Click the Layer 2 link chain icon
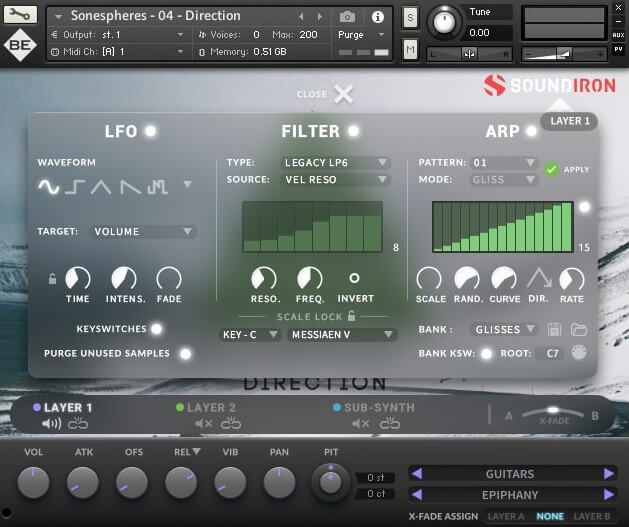The width and height of the screenshot is (629, 527). 231,424
